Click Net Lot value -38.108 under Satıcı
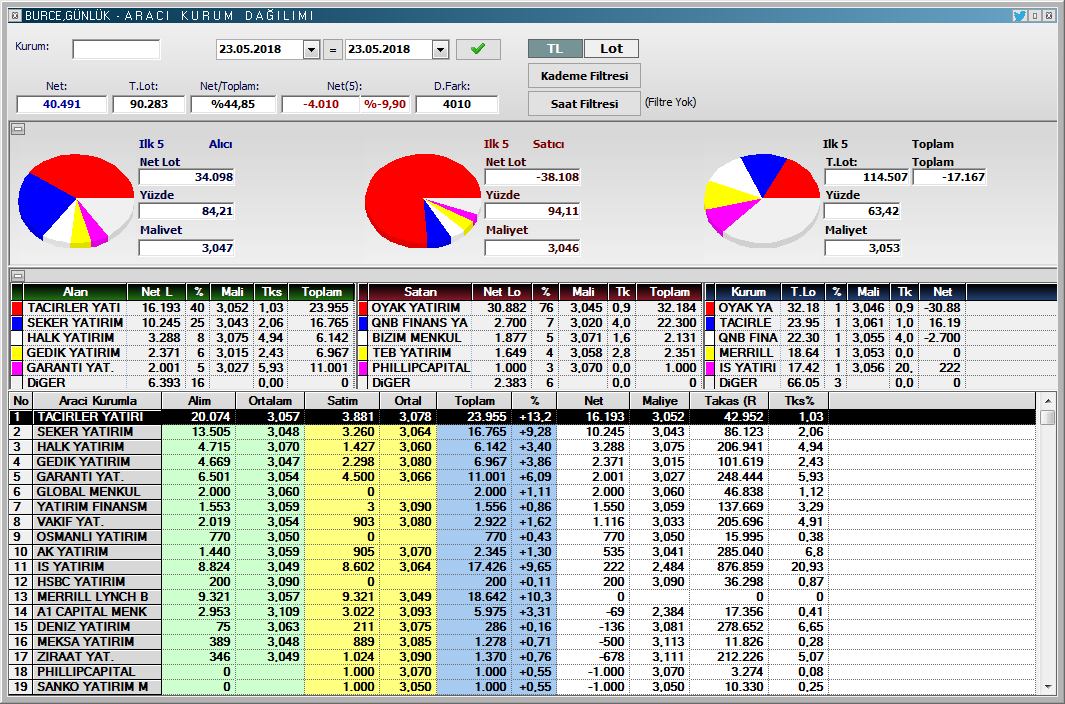 pyautogui.click(x=532, y=177)
